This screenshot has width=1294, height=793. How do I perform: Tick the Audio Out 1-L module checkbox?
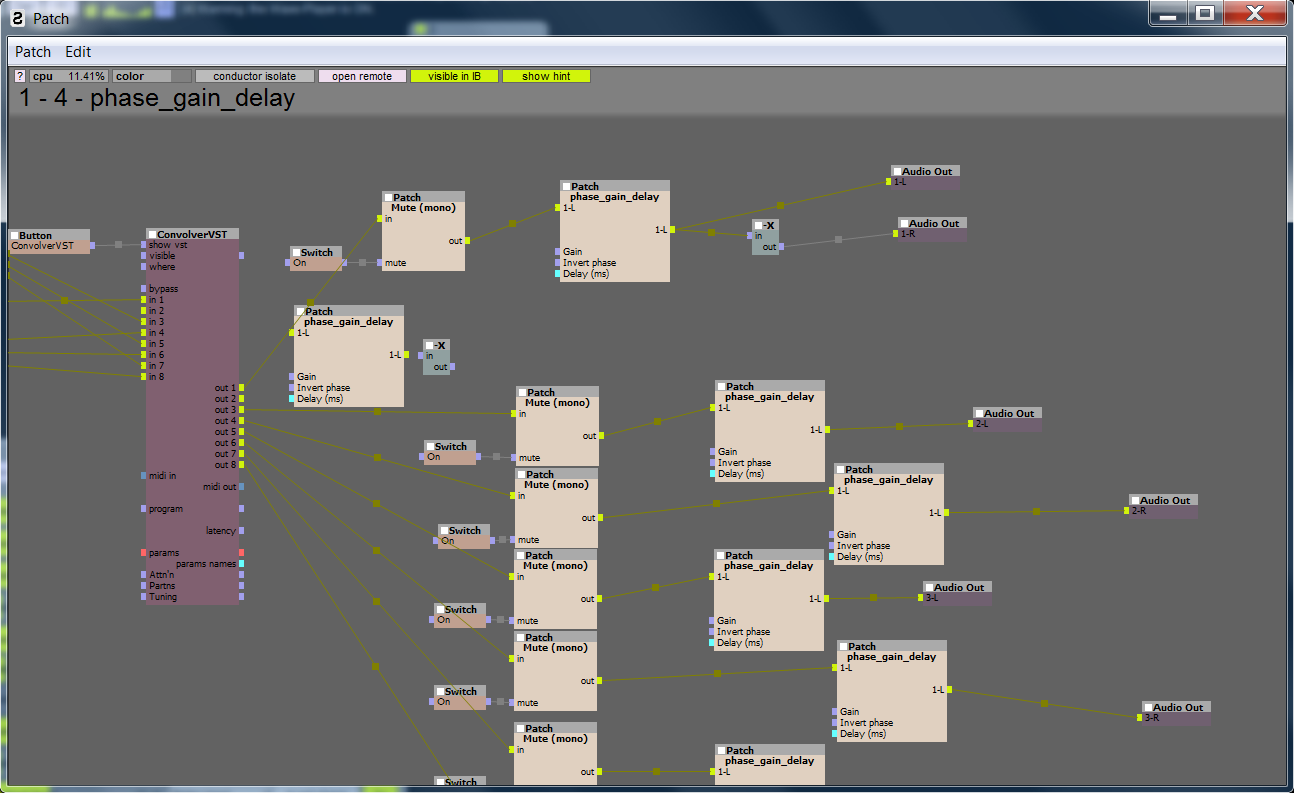point(897,171)
